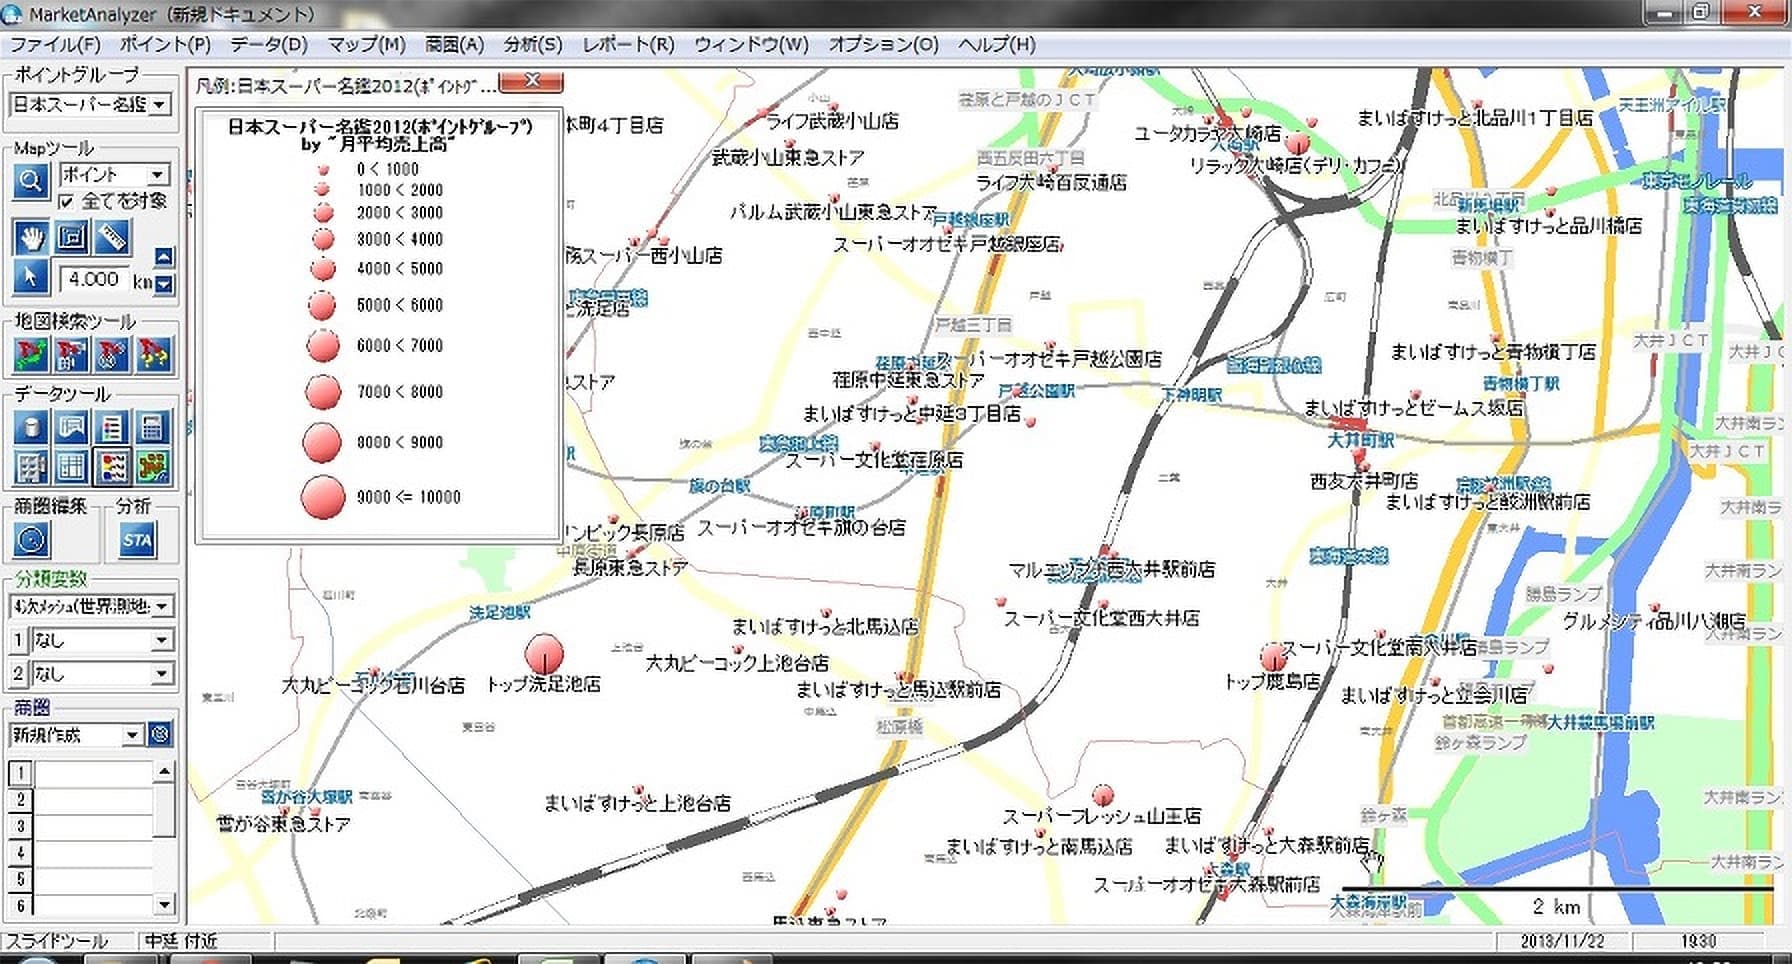Open the classification variable 2 なし dropdown
The image size is (1792, 964).
(x=102, y=674)
